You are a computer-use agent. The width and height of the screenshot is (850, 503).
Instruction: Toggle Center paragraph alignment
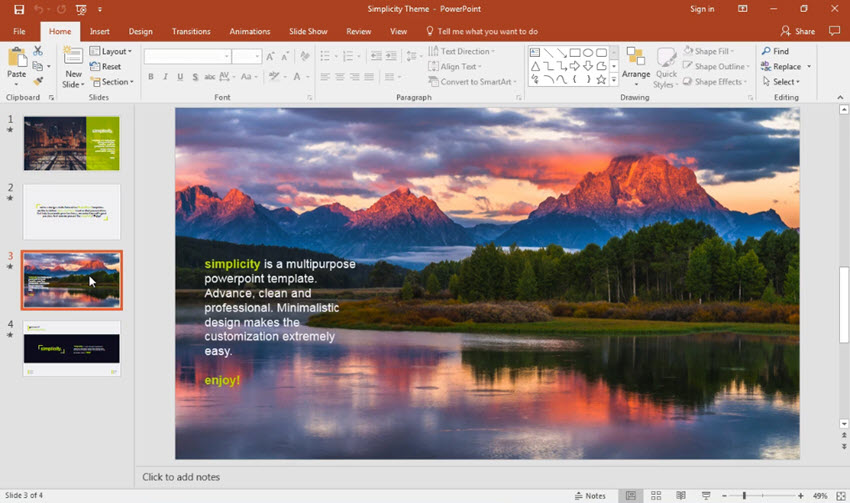pos(339,77)
